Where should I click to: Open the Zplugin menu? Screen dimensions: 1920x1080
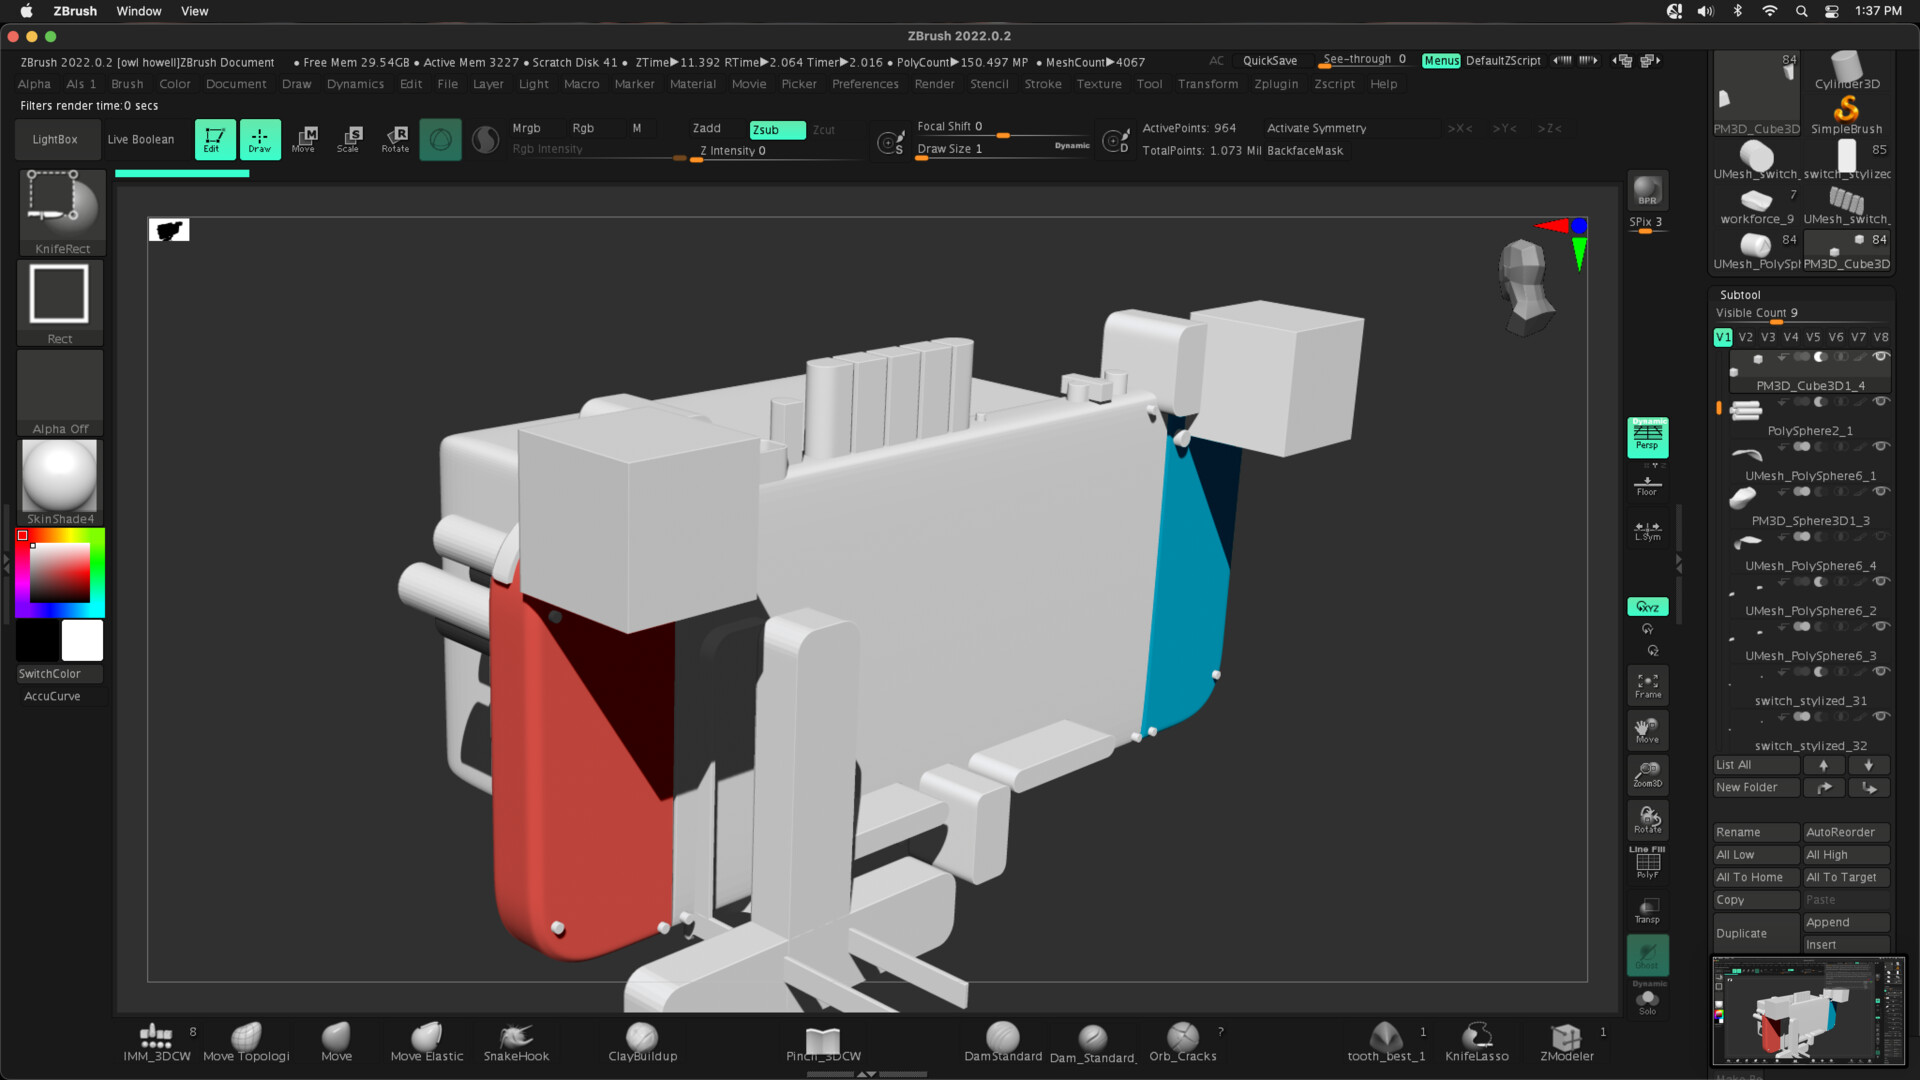(1276, 84)
